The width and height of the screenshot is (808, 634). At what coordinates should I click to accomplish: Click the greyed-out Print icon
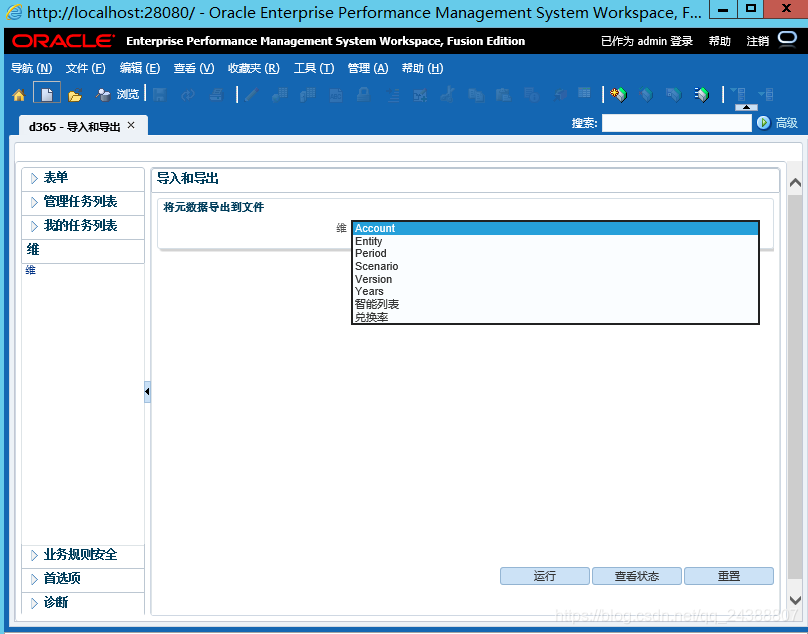[216, 94]
